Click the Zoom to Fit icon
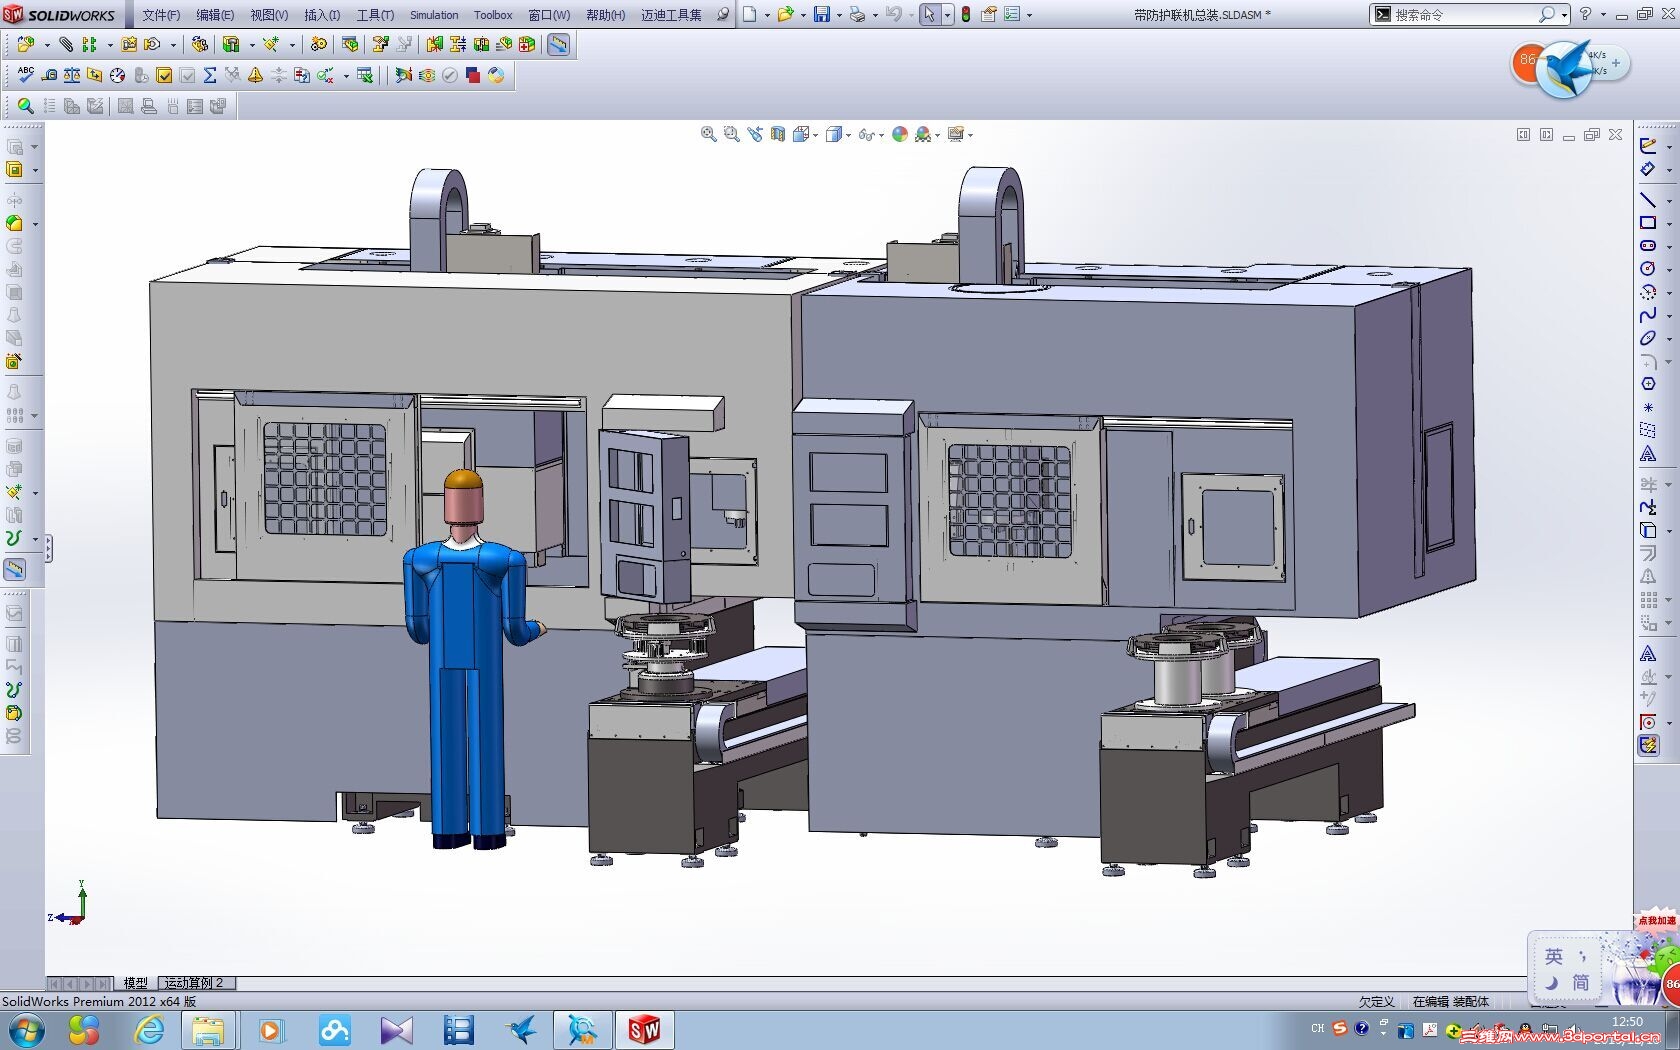 709,134
